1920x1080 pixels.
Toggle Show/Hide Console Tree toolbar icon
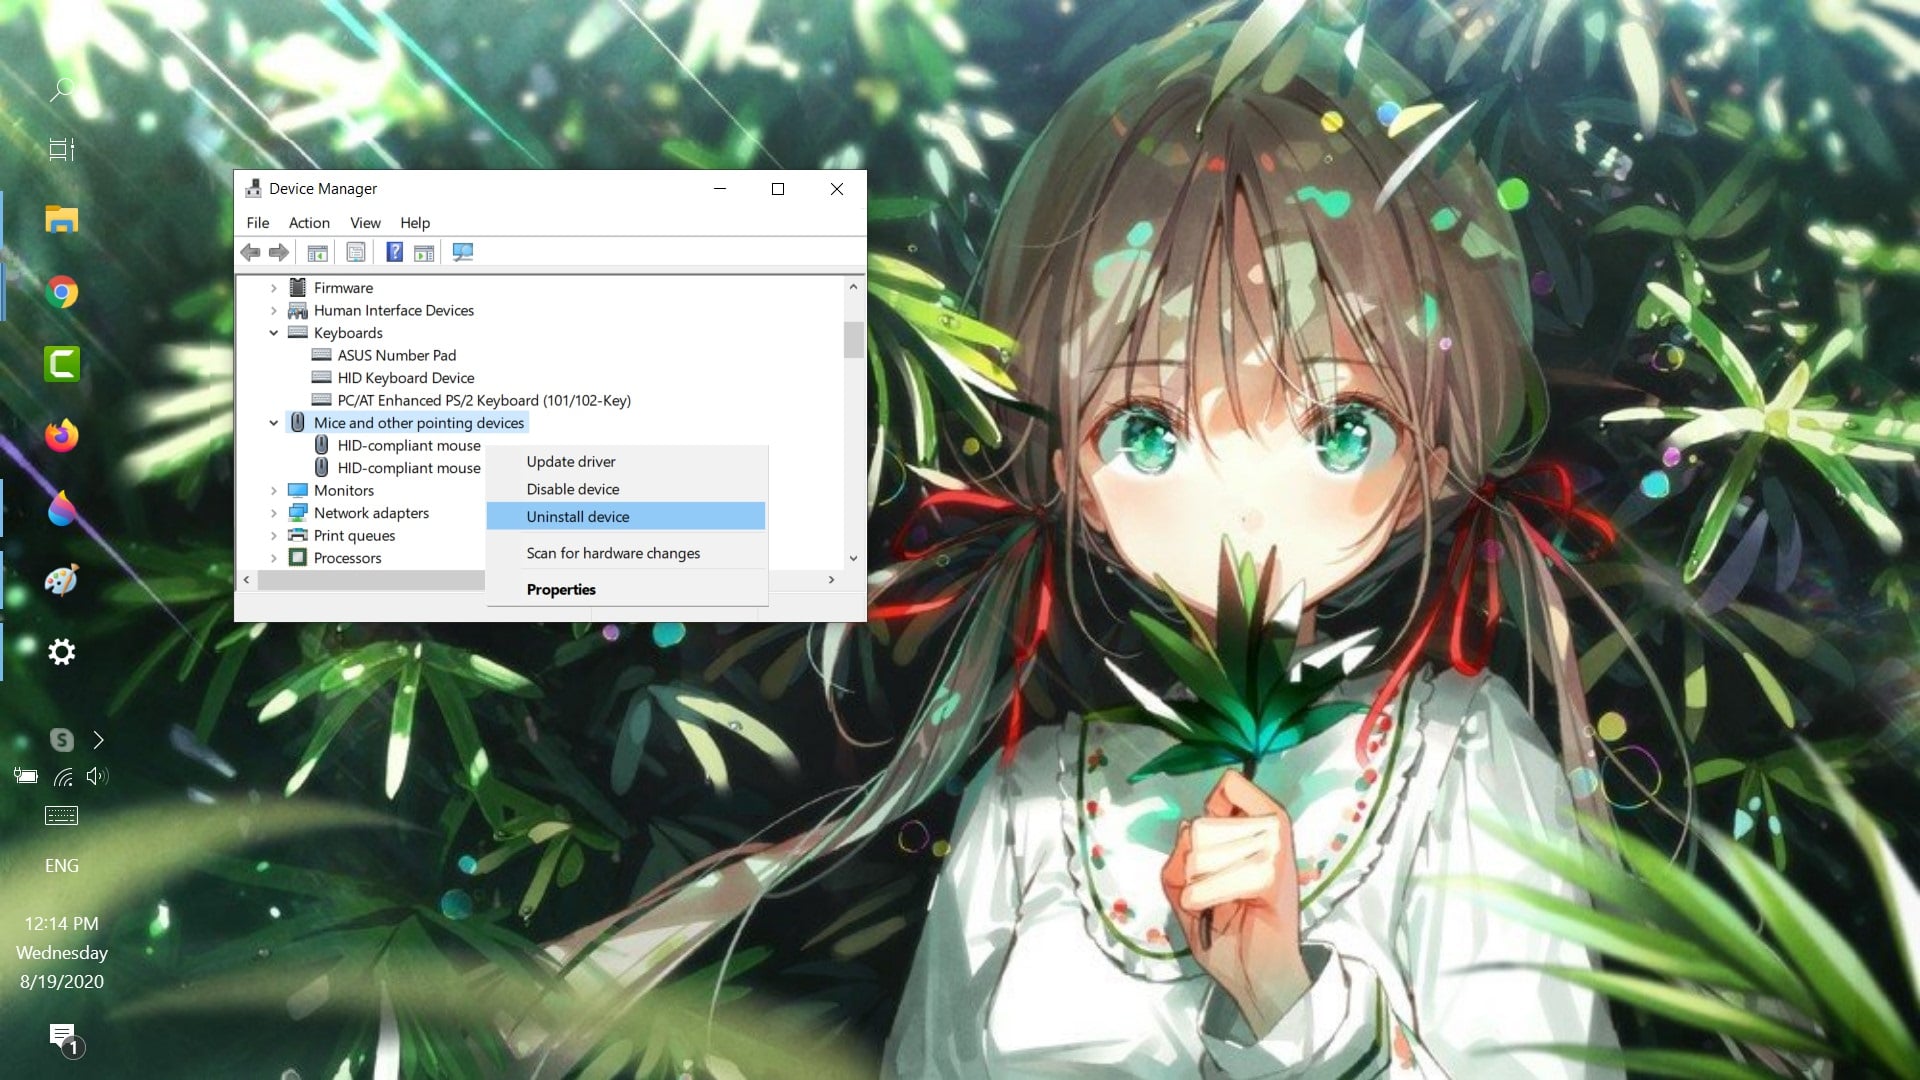[317, 253]
